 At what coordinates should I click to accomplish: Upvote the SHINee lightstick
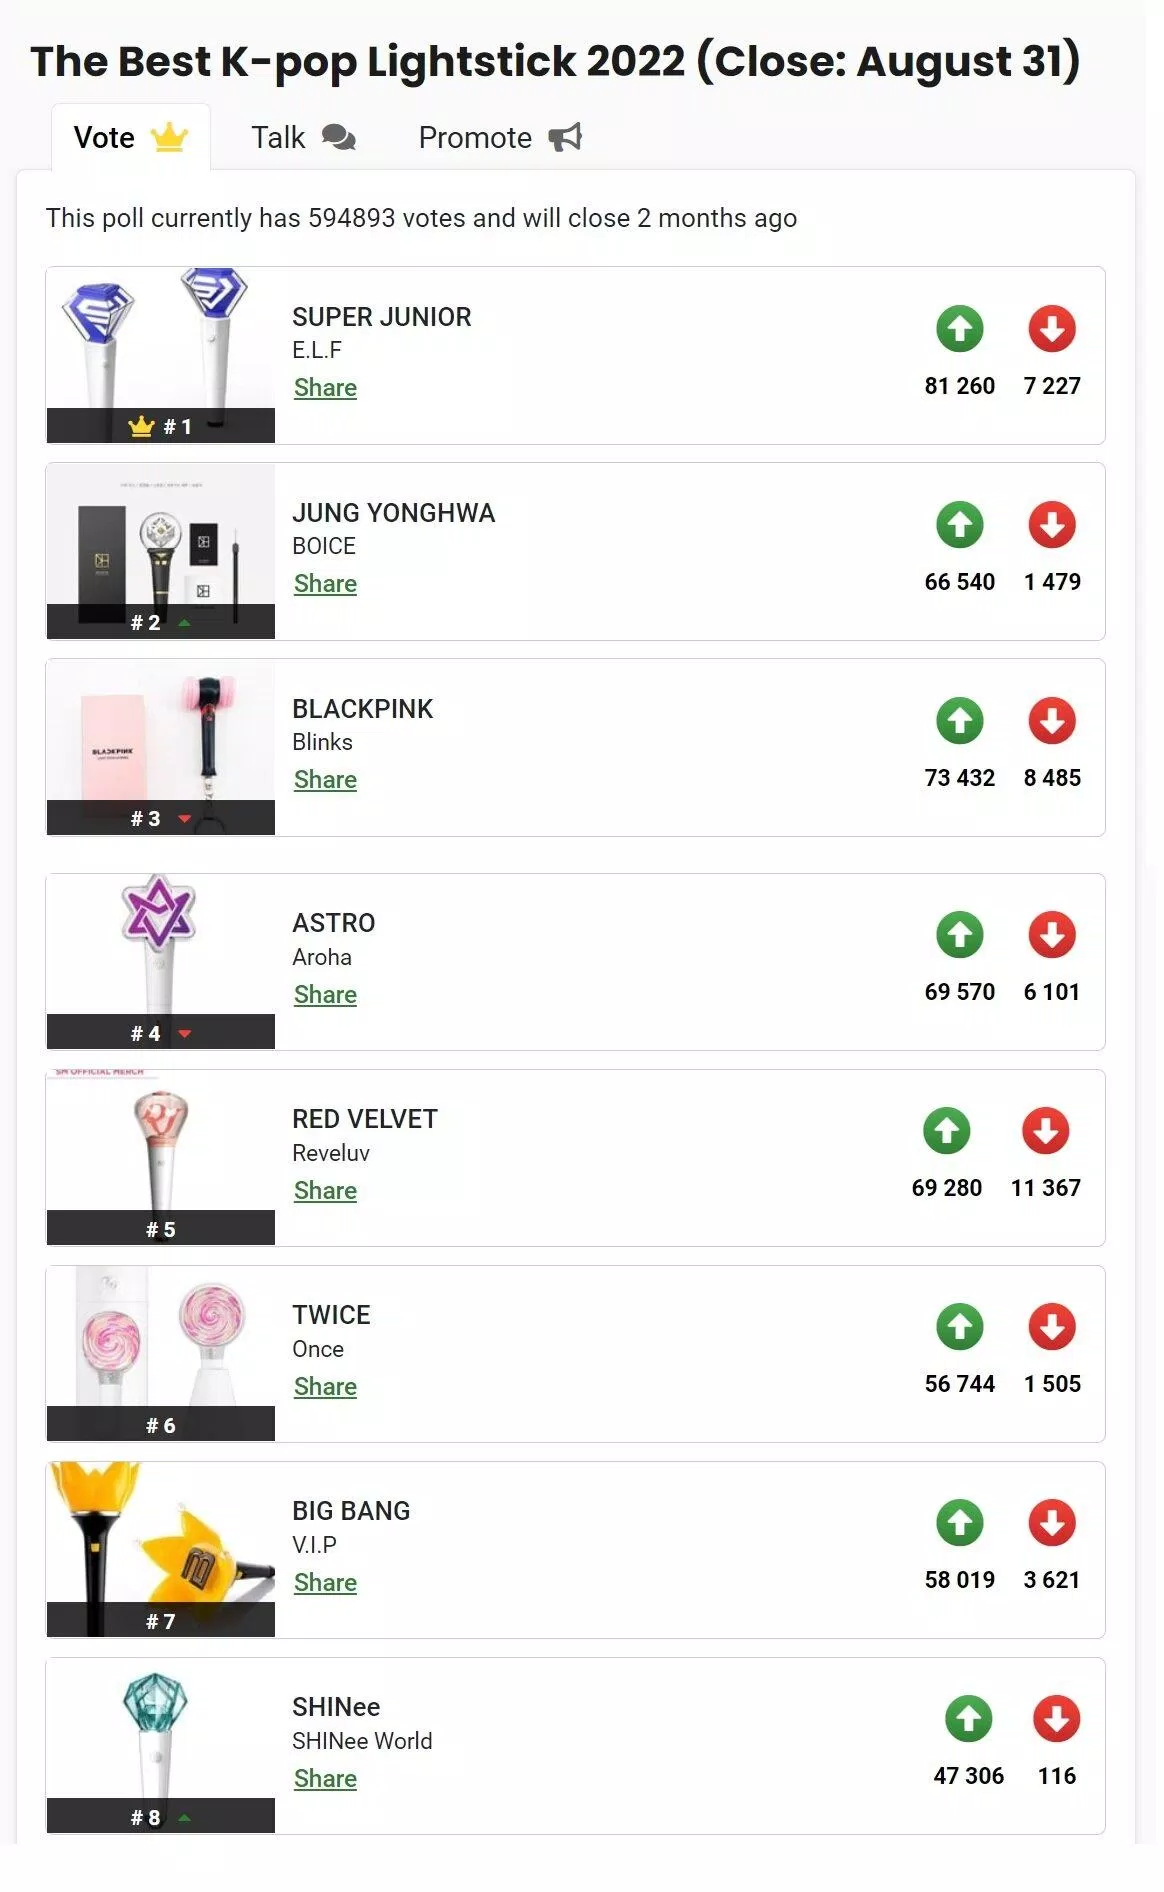pos(967,1717)
